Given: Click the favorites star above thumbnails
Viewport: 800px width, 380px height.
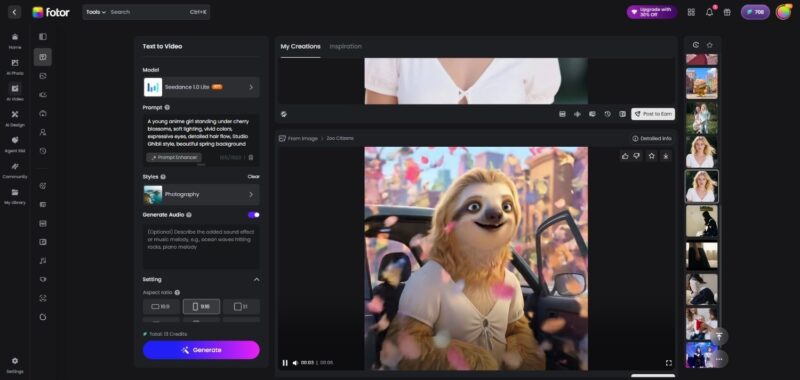Looking at the screenshot, I should point(709,45).
